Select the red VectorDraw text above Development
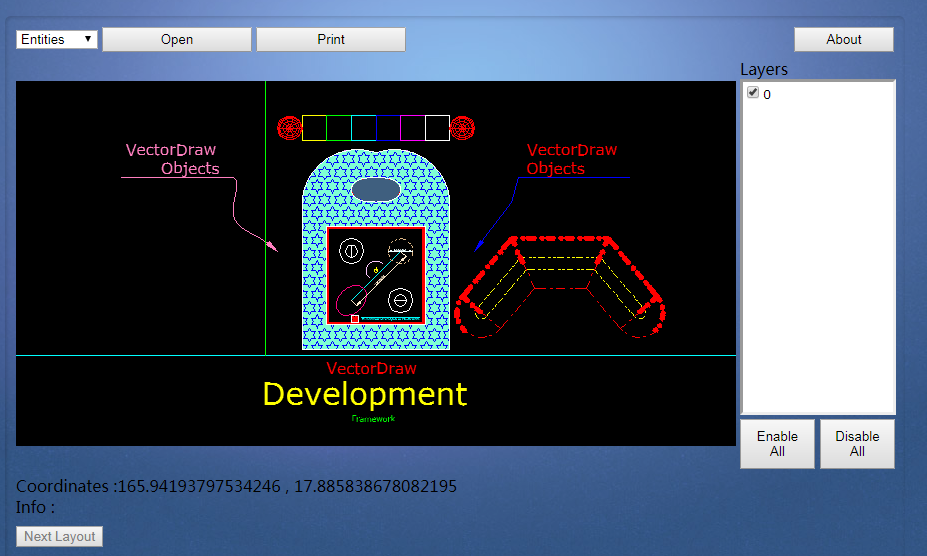This screenshot has height=556, width=927. [x=371, y=368]
